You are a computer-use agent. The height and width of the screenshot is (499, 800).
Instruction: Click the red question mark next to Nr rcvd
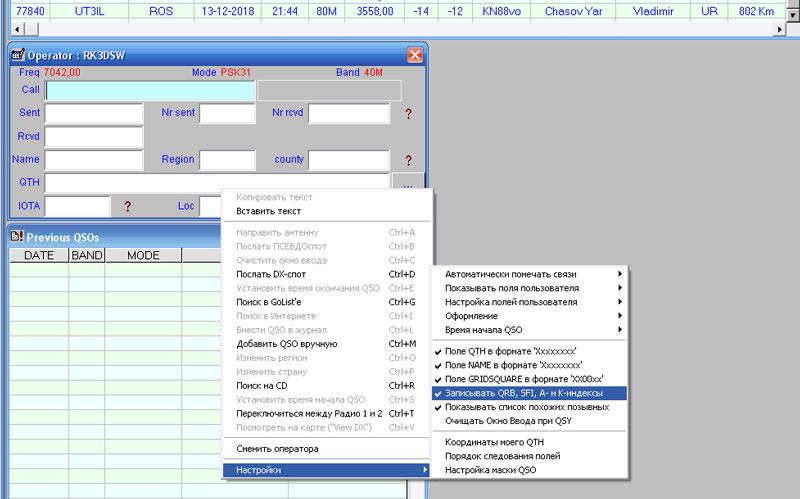[x=408, y=114]
